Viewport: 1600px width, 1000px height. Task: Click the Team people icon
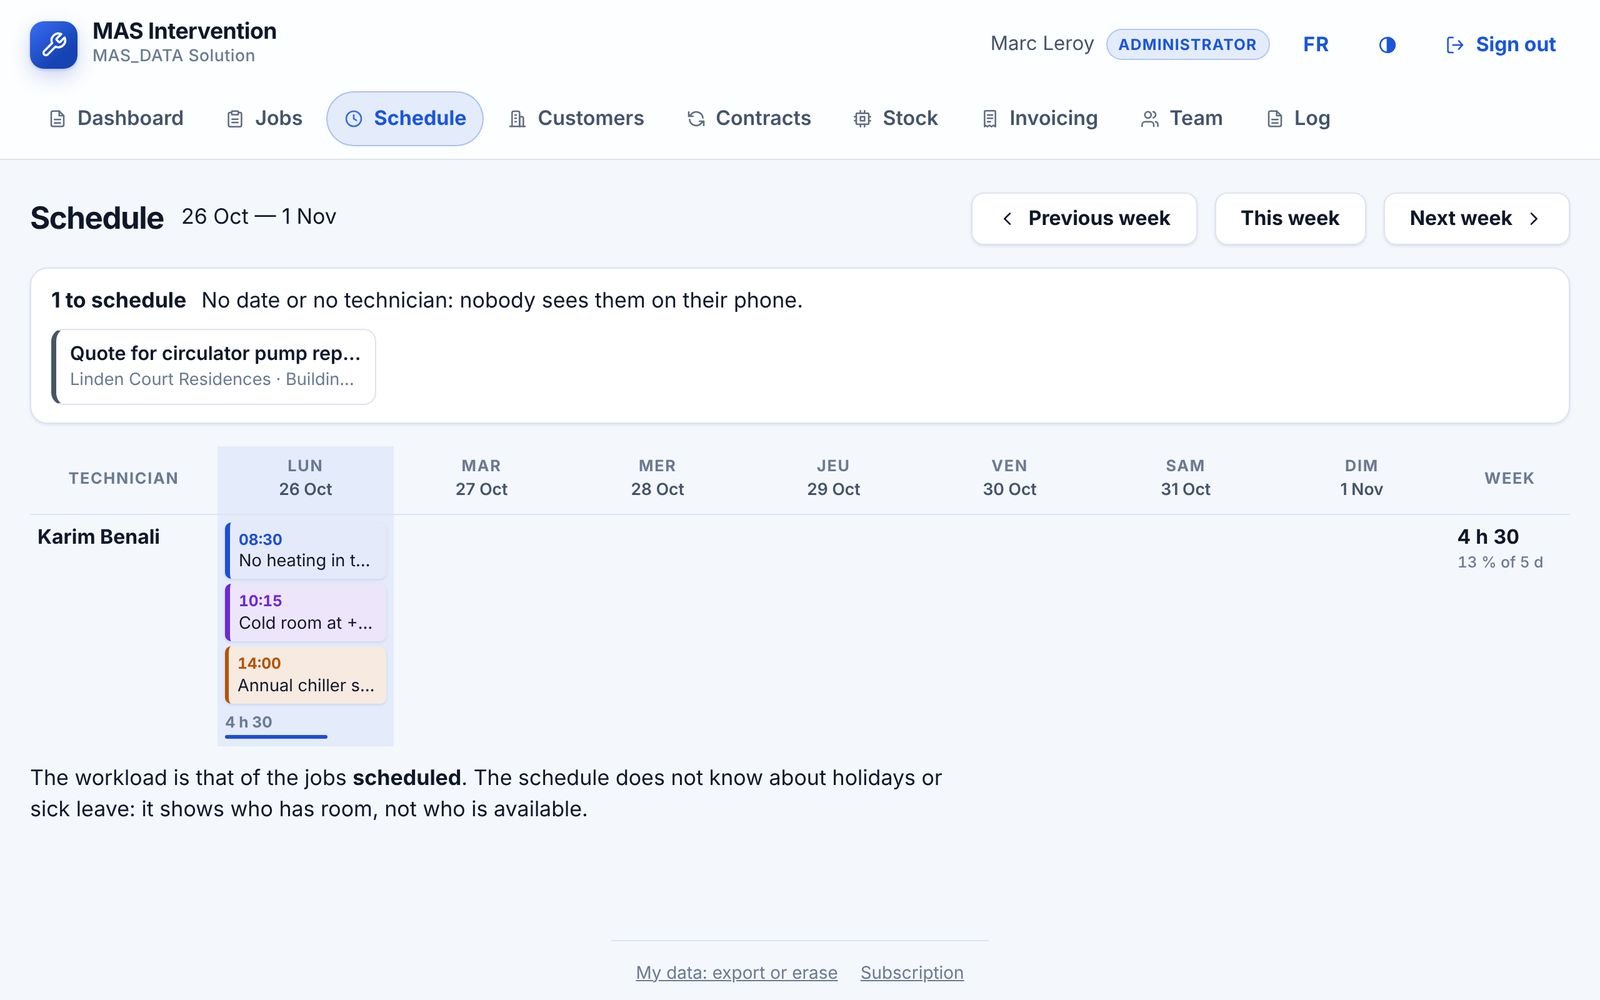click(1150, 119)
